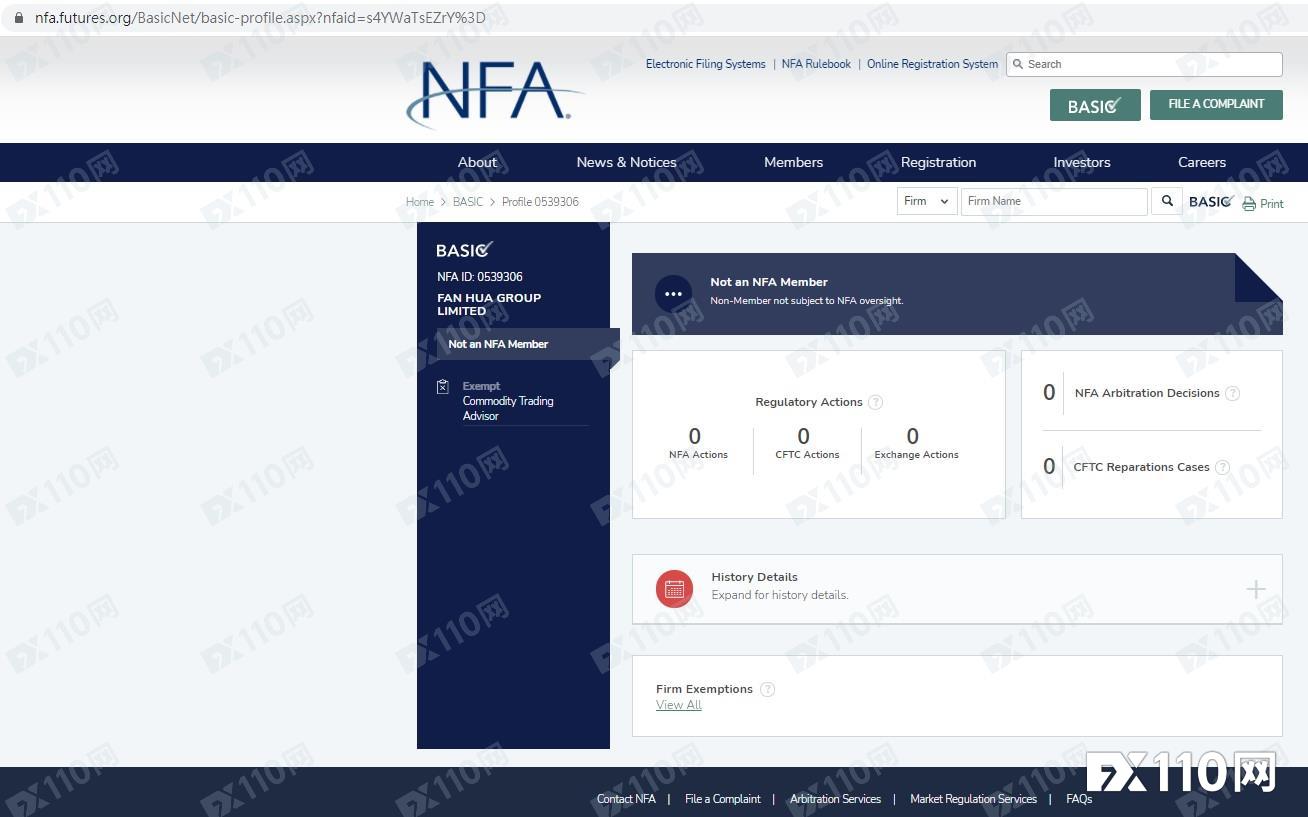Screen dimensions: 1308x817
Task: Click the BASIC logo beside Print
Action: [1210, 201]
